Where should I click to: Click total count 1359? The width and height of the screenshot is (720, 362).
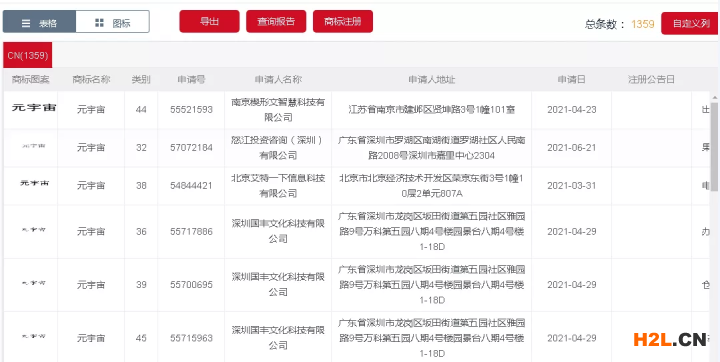[x=642, y=24]
